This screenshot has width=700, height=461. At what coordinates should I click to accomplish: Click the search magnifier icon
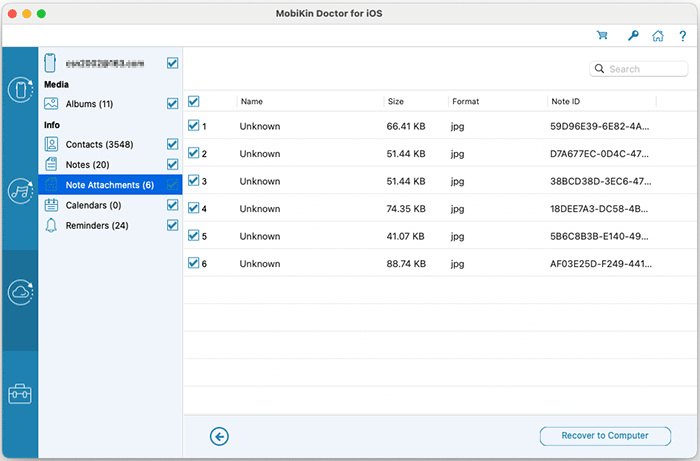point(600,69)
